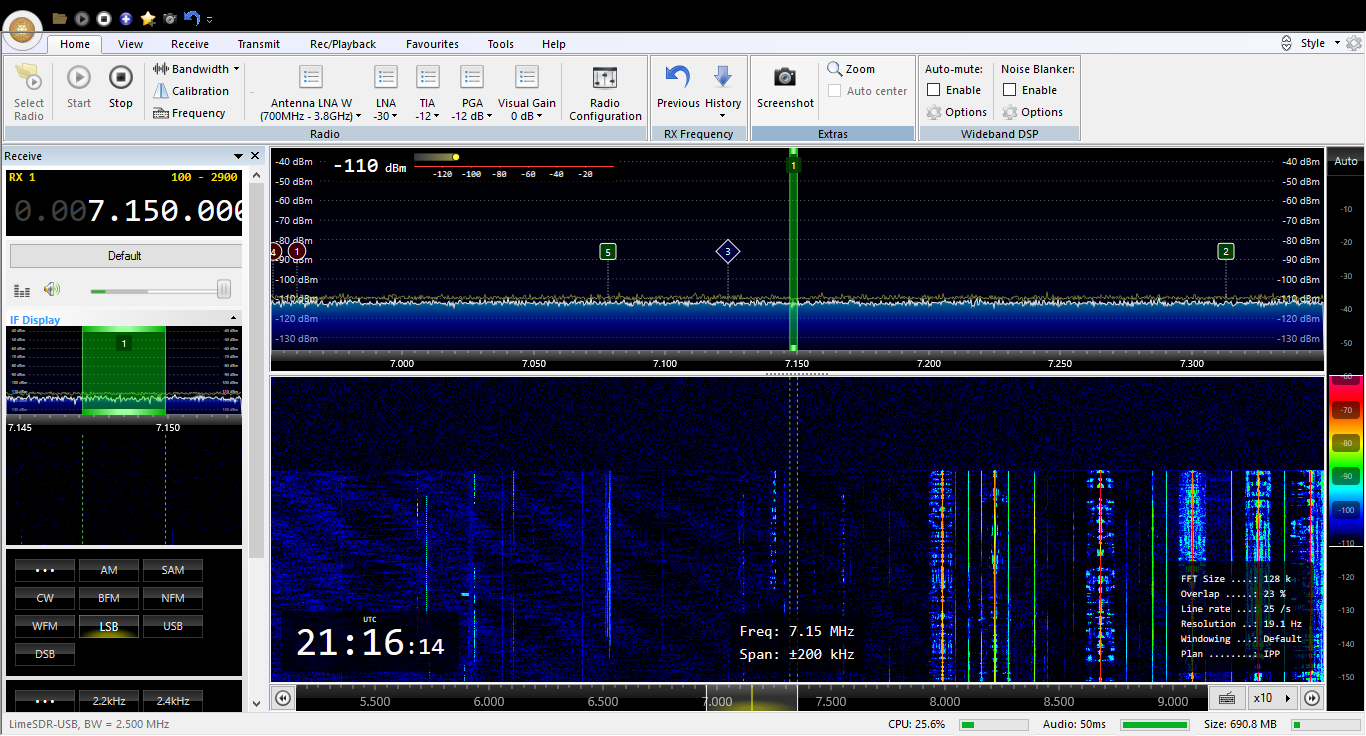Adjust the audio volume slider
The width and height of the screenshot is (1366, 736).
click(223, 290)
